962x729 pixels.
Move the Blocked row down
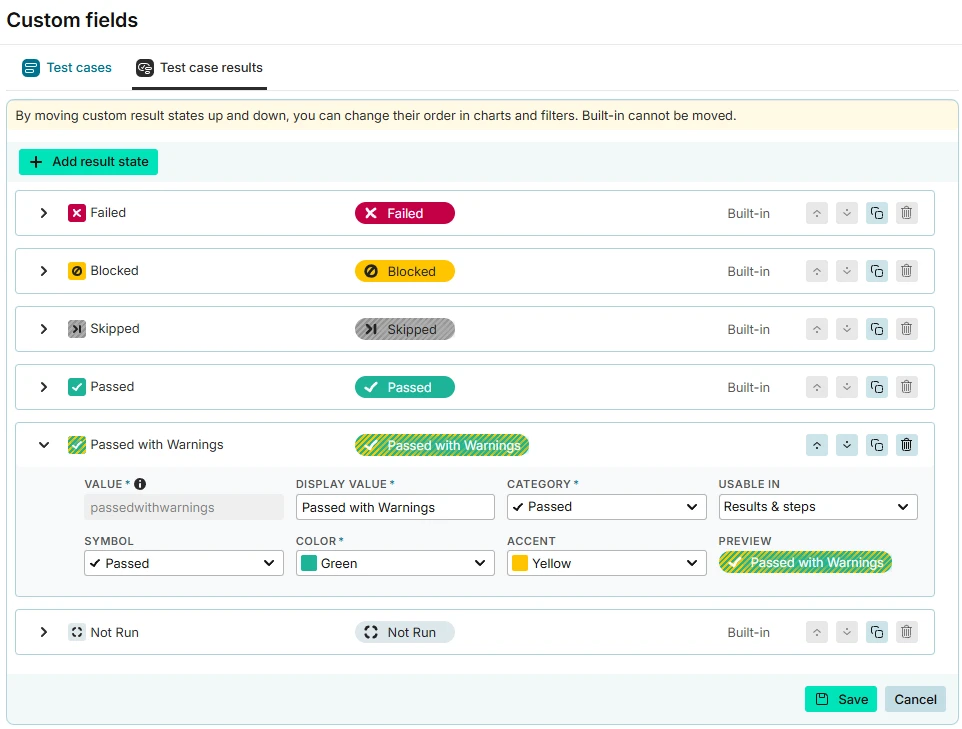(847, 271)
